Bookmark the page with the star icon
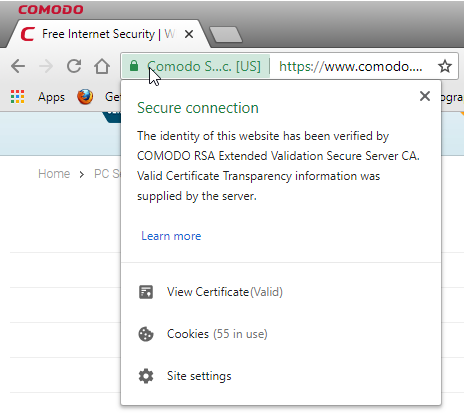This screenshot has width=464, height=415. [x=445, y=66]
